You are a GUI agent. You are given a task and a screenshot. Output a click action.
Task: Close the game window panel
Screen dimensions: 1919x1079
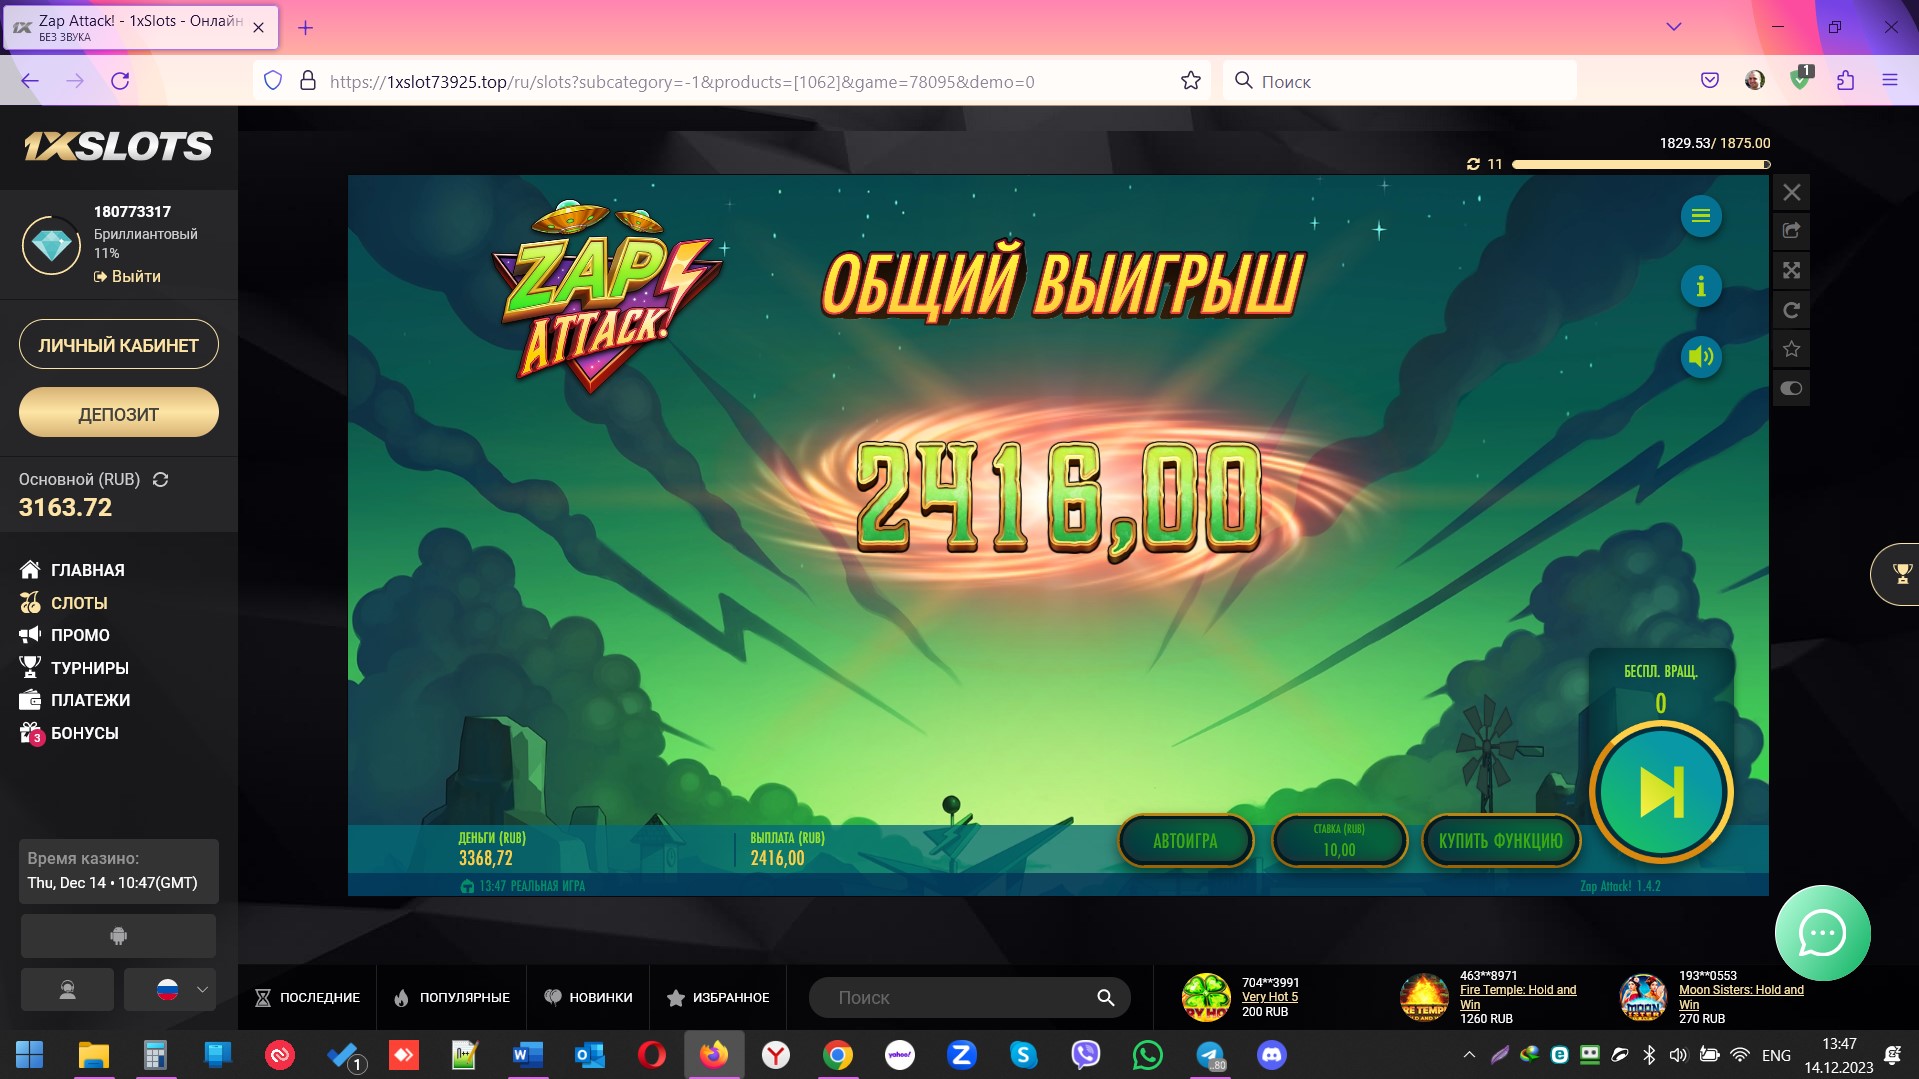(x=1791, y=192)
